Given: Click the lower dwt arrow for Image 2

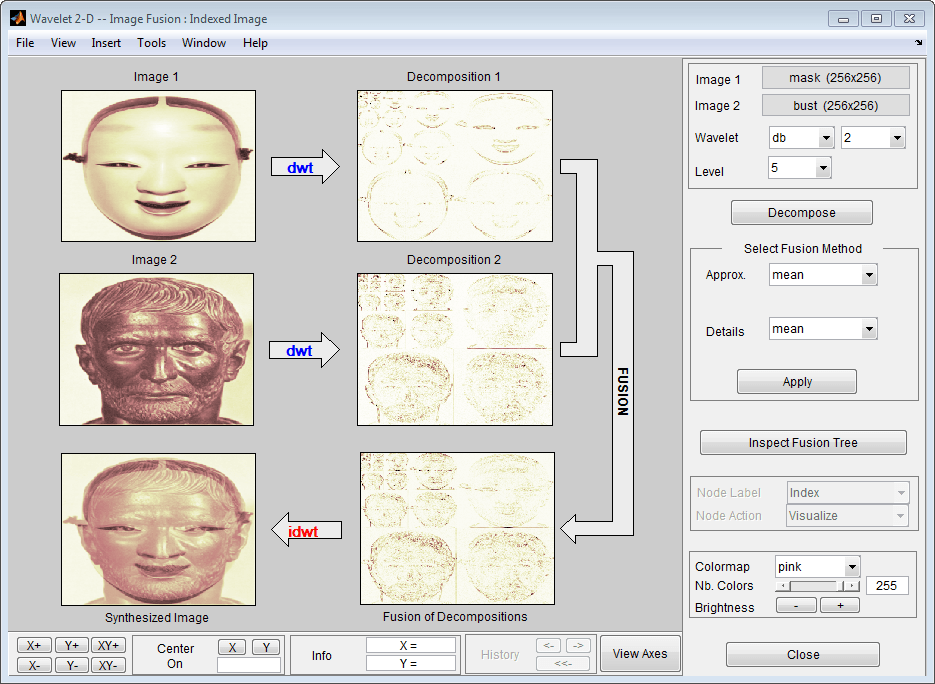Looking at the screenshot, I should 304,350.
